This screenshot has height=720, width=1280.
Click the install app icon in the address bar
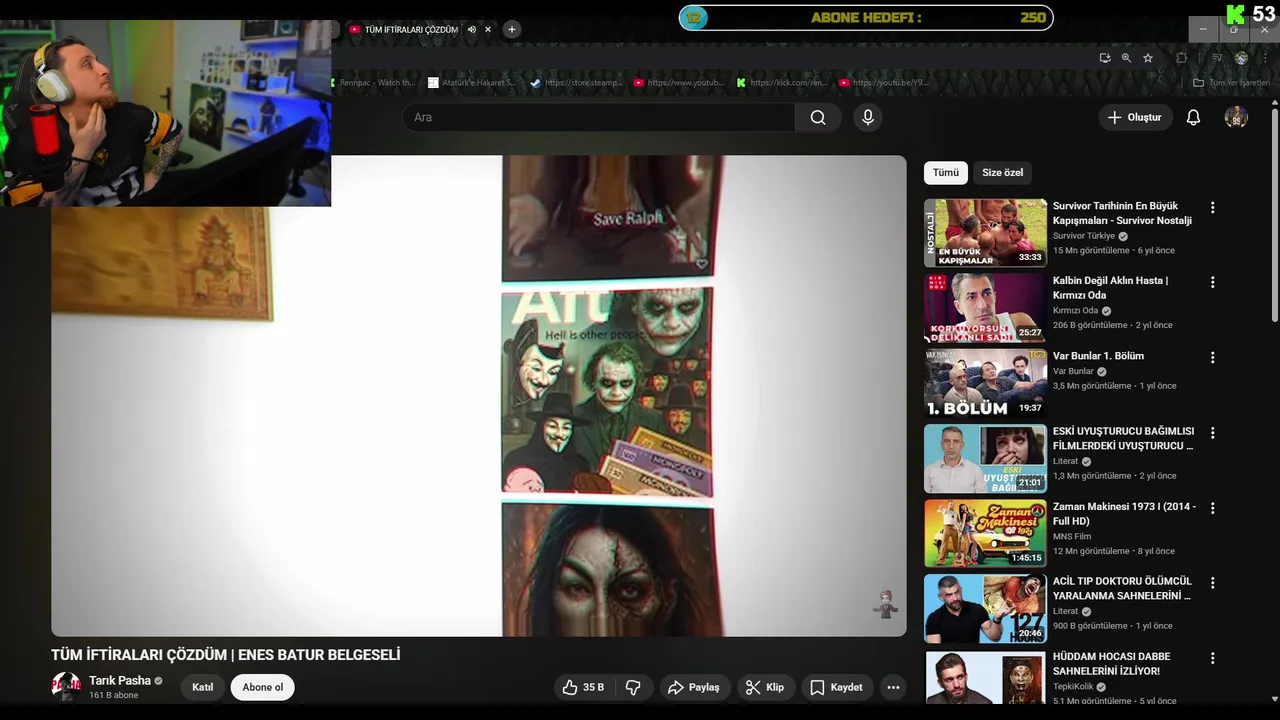pyautogui.click(x=1104, y=58)
